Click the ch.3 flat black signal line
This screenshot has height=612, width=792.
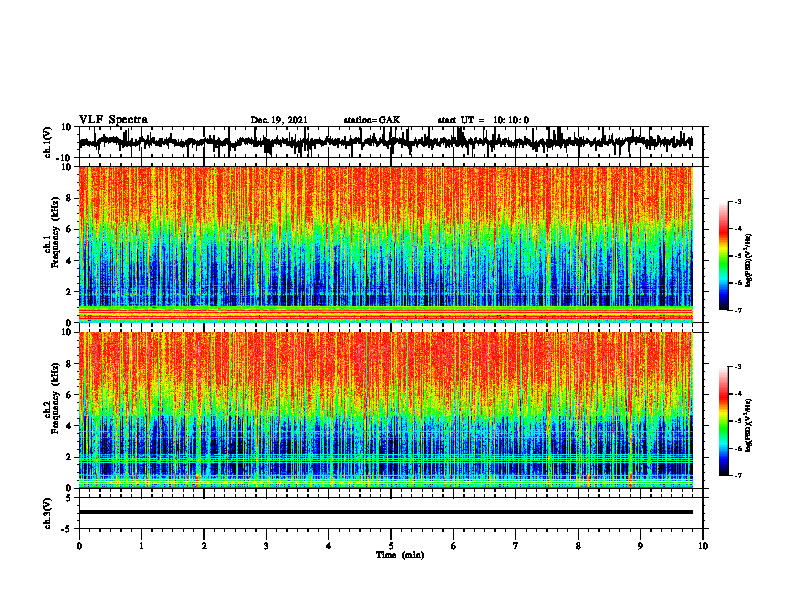coord(385,512)
